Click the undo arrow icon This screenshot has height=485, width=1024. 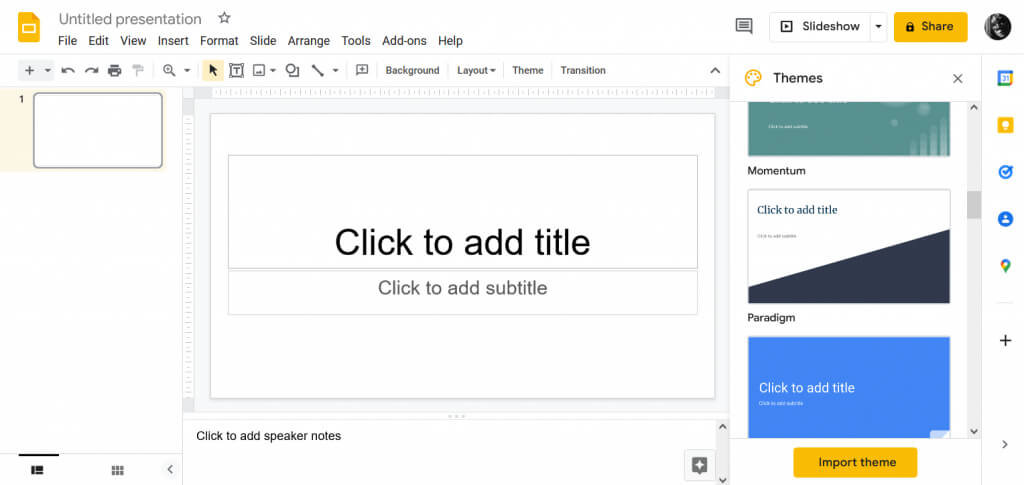(x=68, y=70)
